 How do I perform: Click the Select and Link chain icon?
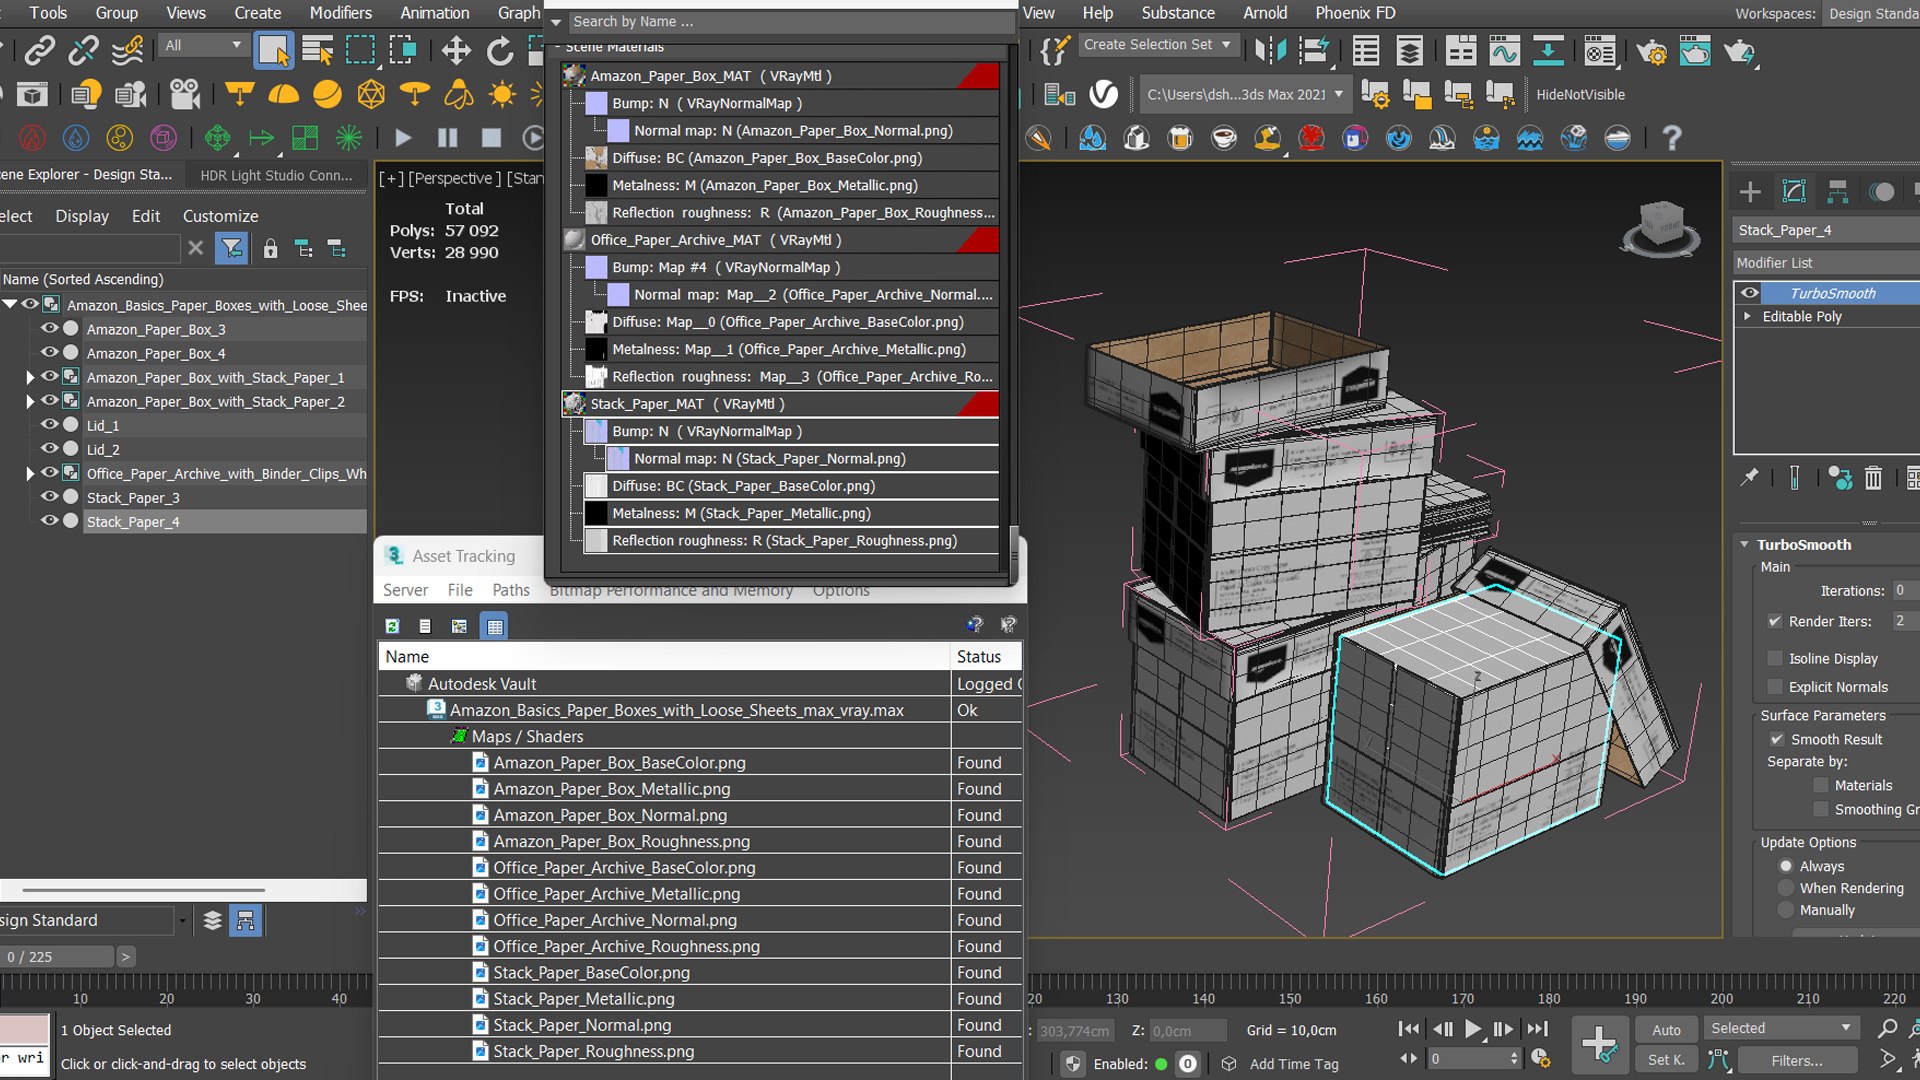click(x=39, y=50)
